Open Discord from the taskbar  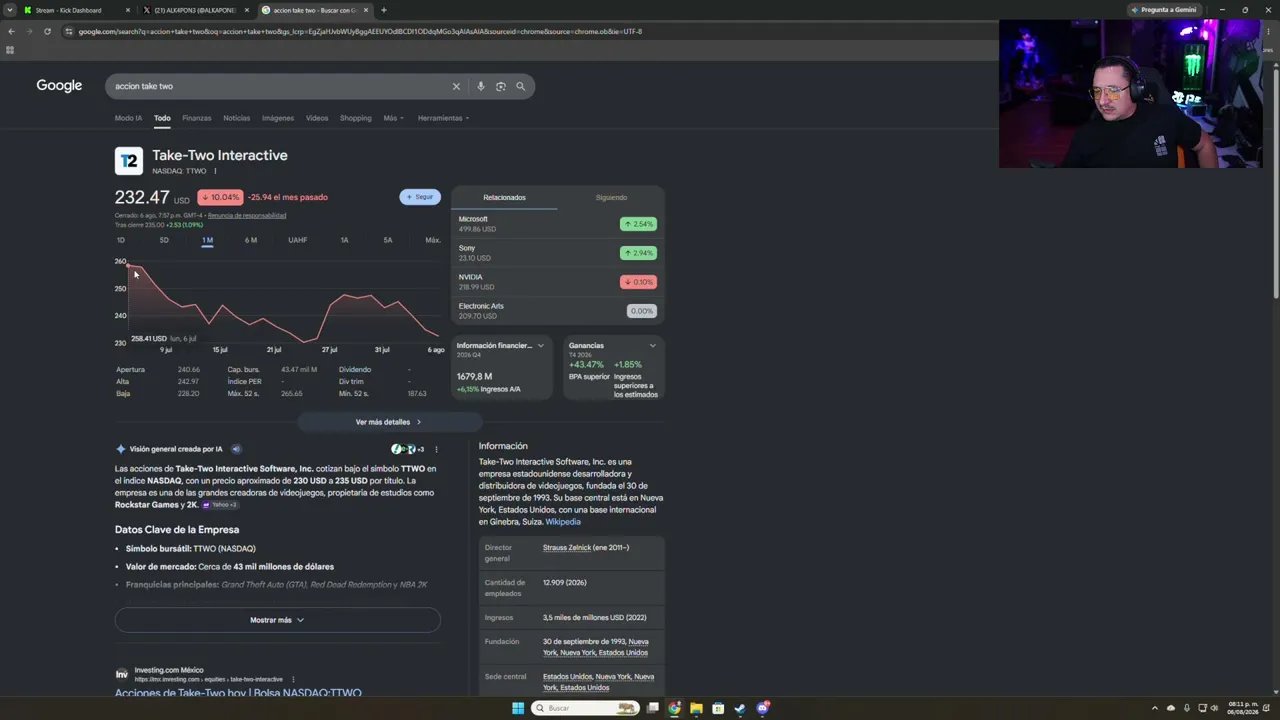click(762, 708)
